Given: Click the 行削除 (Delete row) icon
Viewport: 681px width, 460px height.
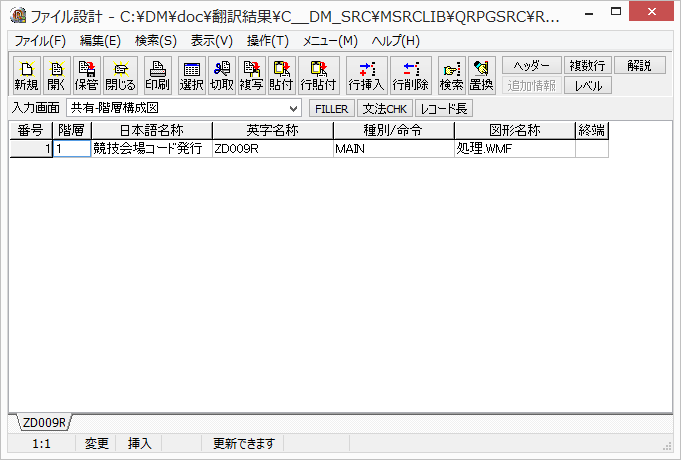Looking at the screenshot, I should pos(410,75).
